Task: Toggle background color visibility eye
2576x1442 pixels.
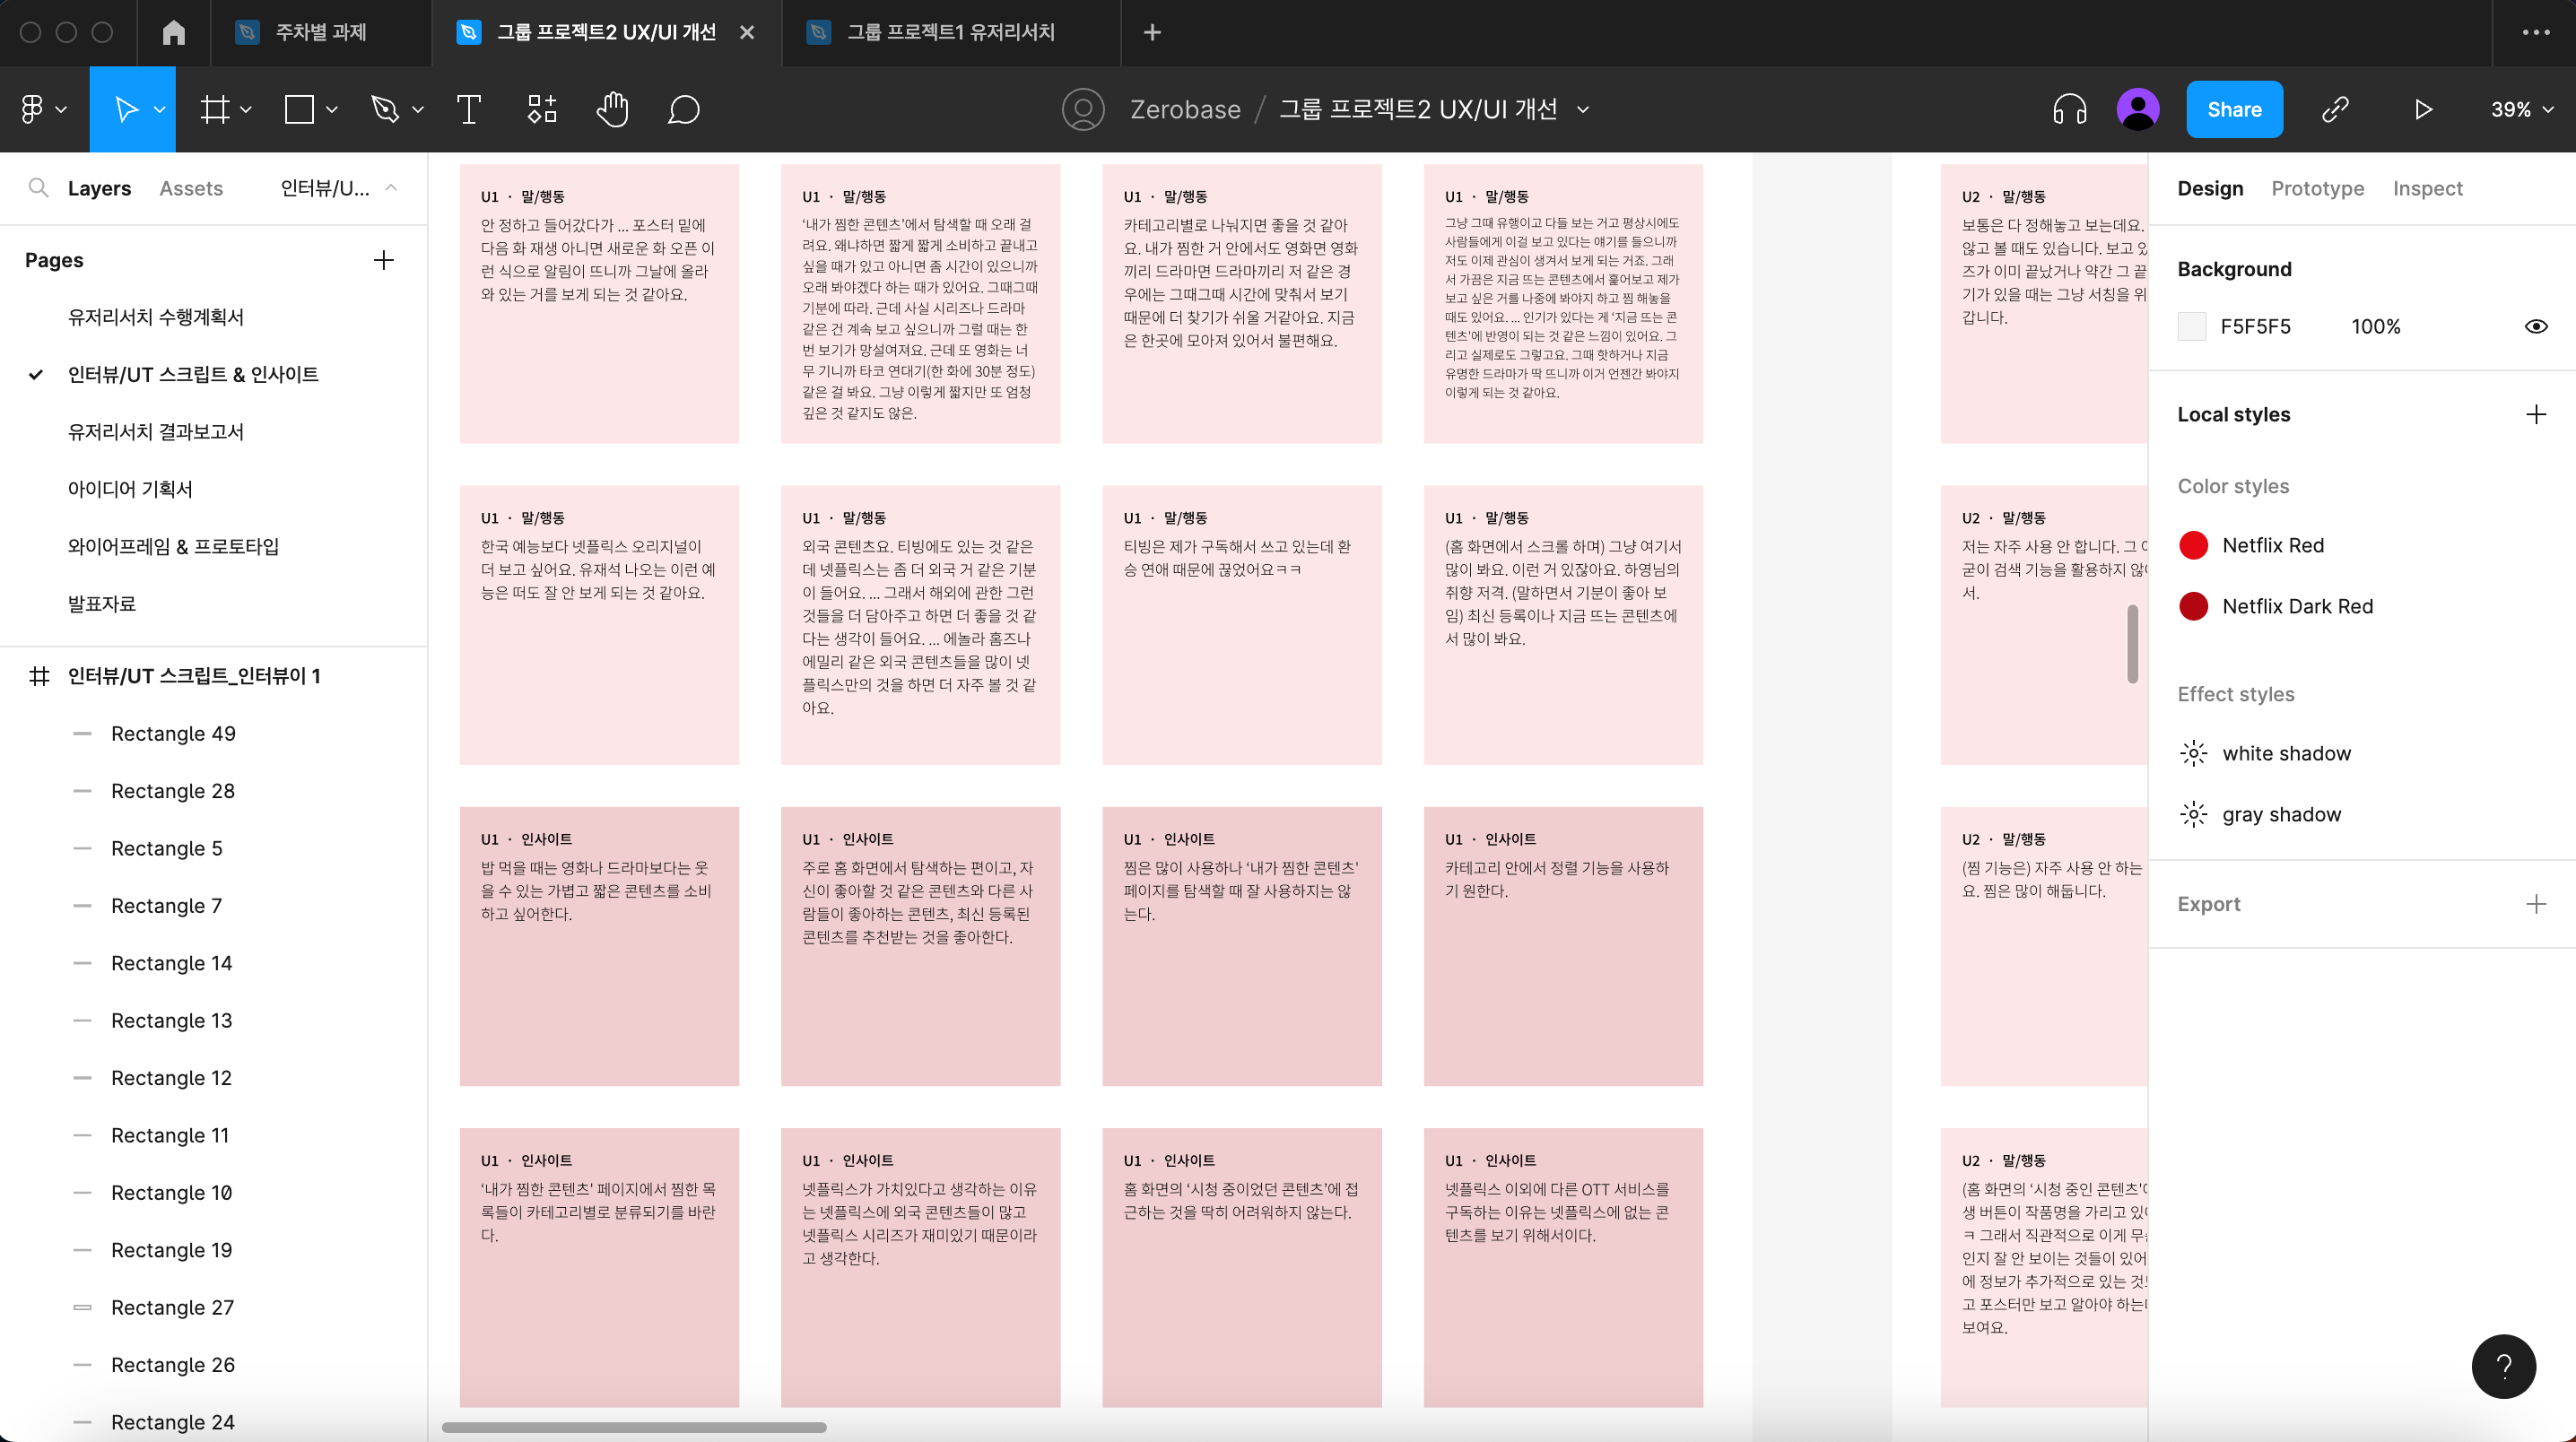Action: point(2536,326)
